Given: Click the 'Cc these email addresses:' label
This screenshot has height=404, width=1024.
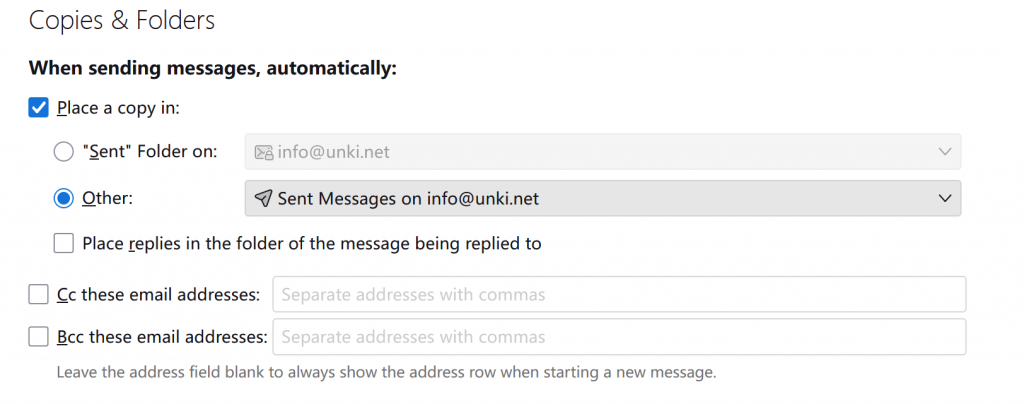Looking at the screenshot, I should (159, 295).
